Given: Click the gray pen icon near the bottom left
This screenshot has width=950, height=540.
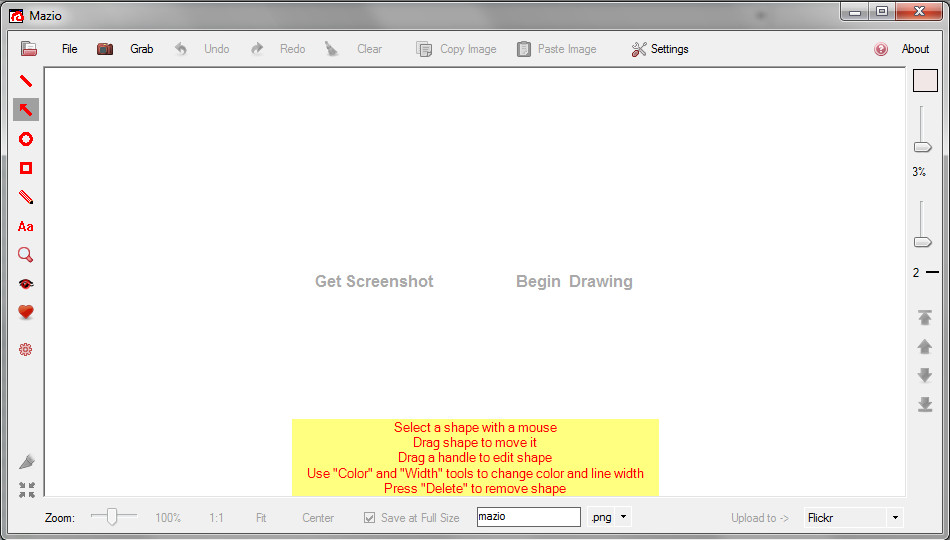Looking at the screenshot, I should (27, 461).
